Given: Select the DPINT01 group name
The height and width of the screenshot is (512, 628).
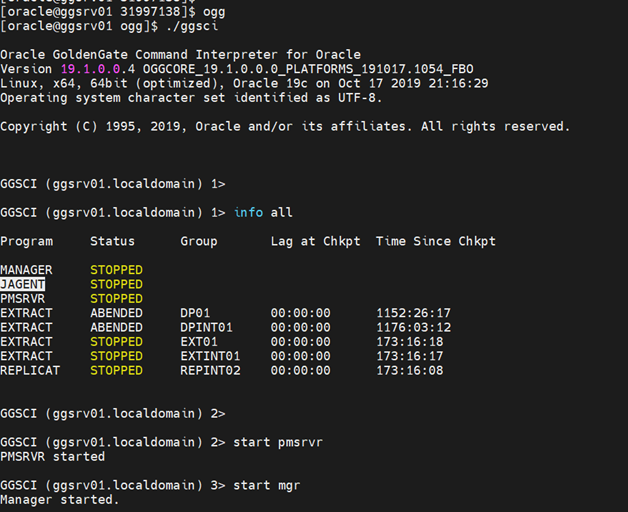Looking at the screenshot, I should pos(206,327).
